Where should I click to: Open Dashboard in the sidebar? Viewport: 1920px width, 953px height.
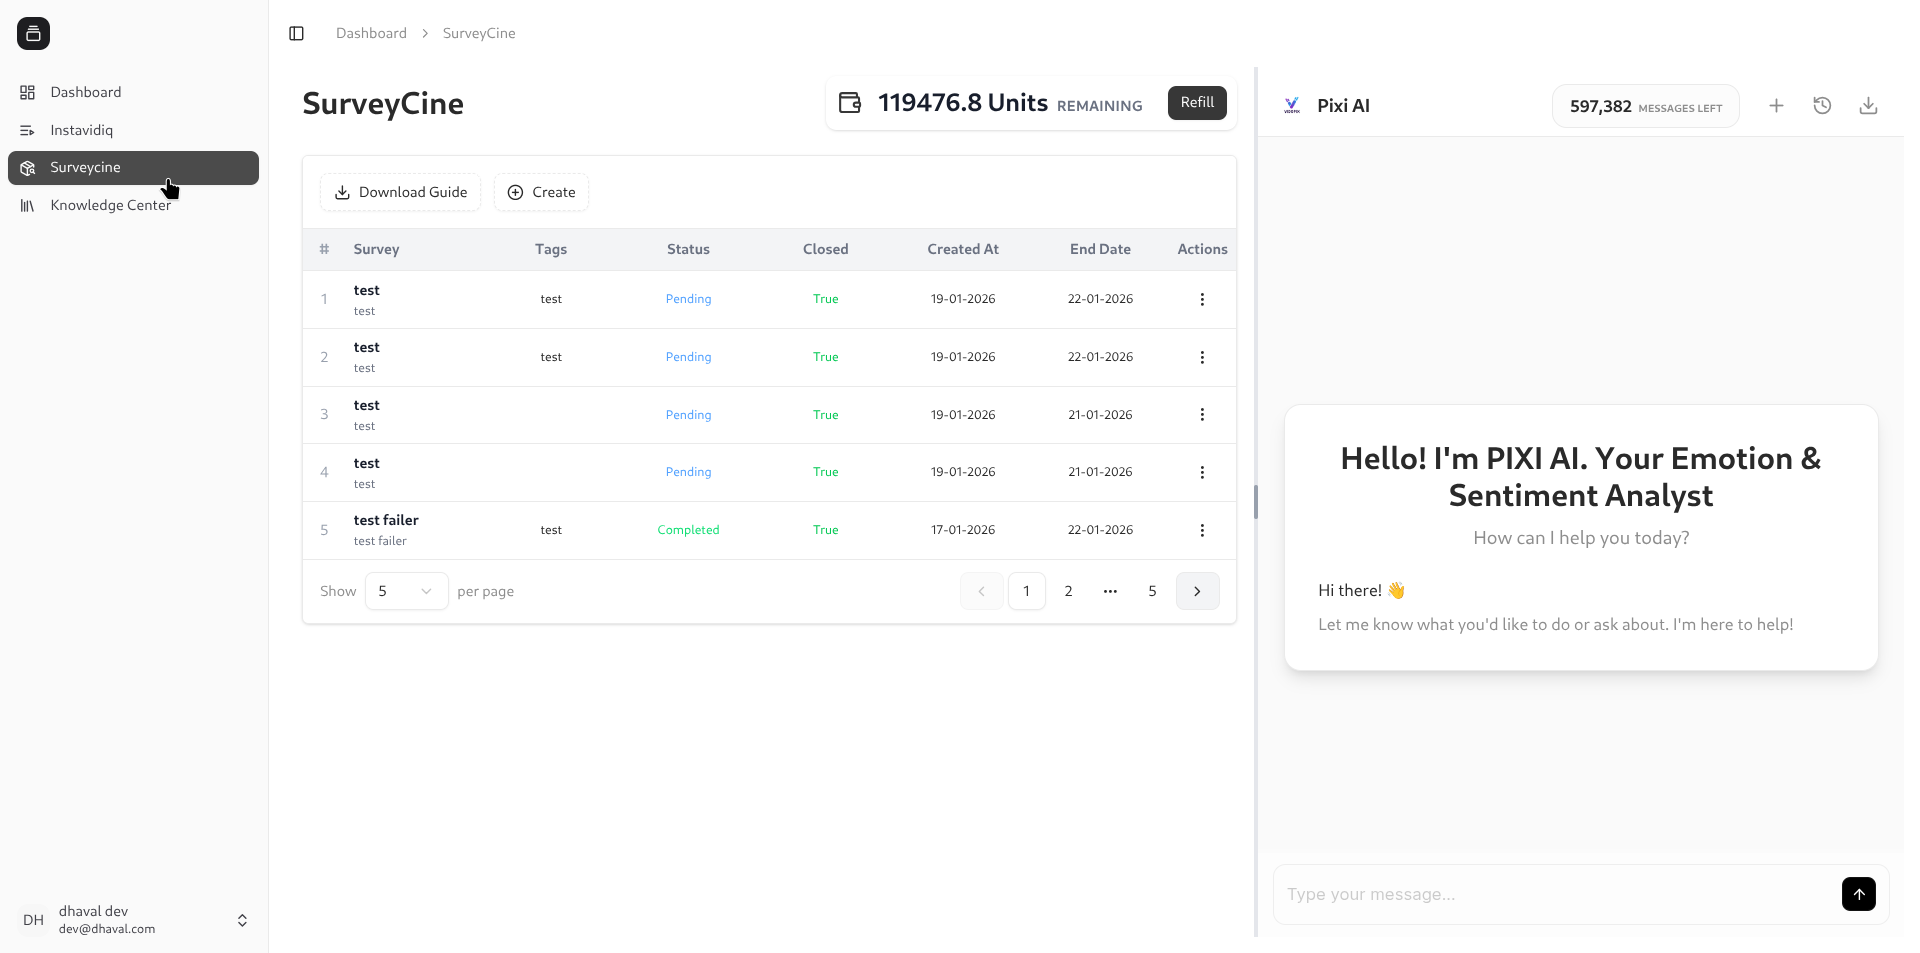133,92
